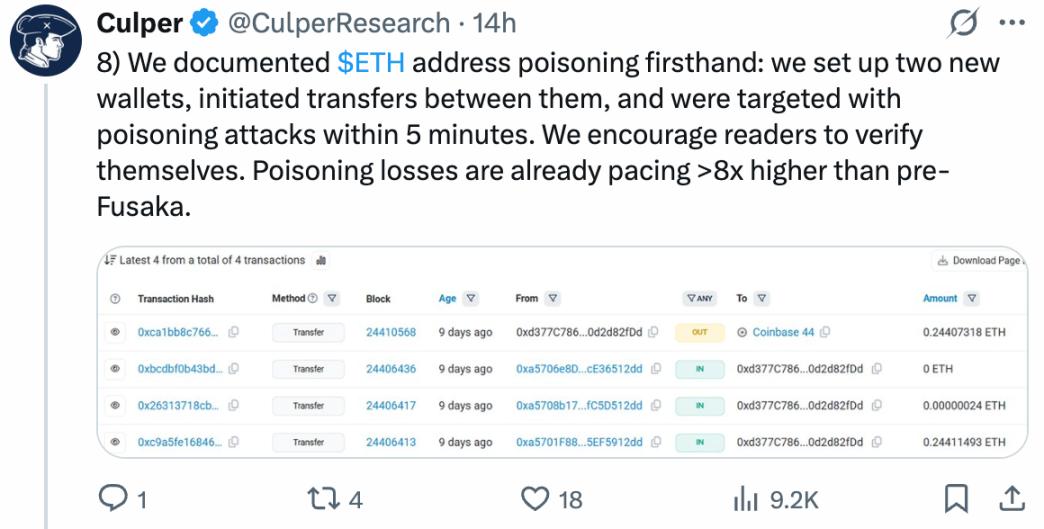Open the Method column filter dropdown

tap(333, 298)
